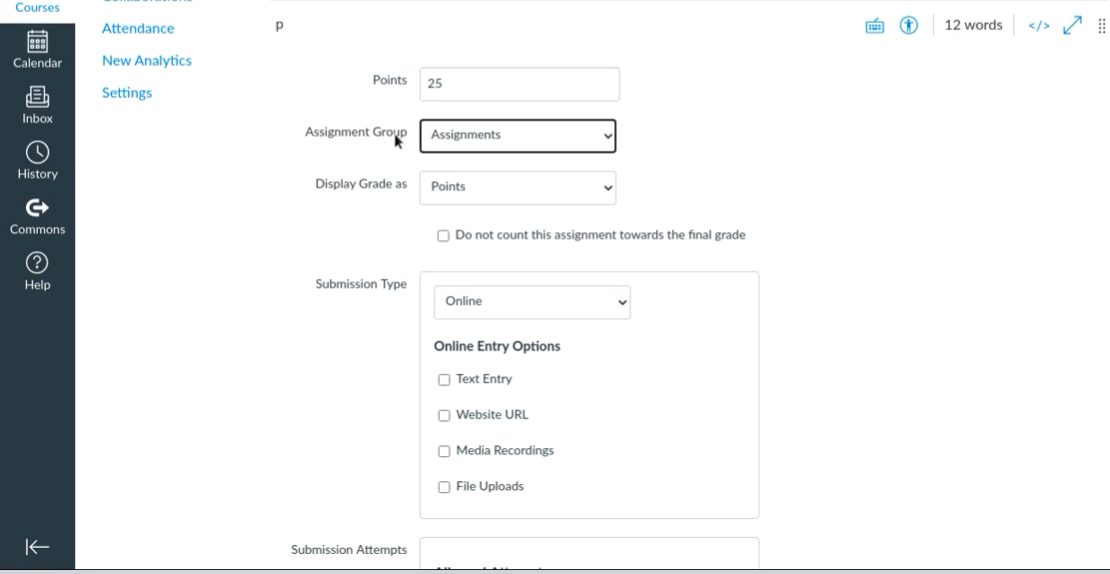Collapse the global navigation sidebar
The height and width of the screenshot is (574, 1110).
tap(37, 546)
